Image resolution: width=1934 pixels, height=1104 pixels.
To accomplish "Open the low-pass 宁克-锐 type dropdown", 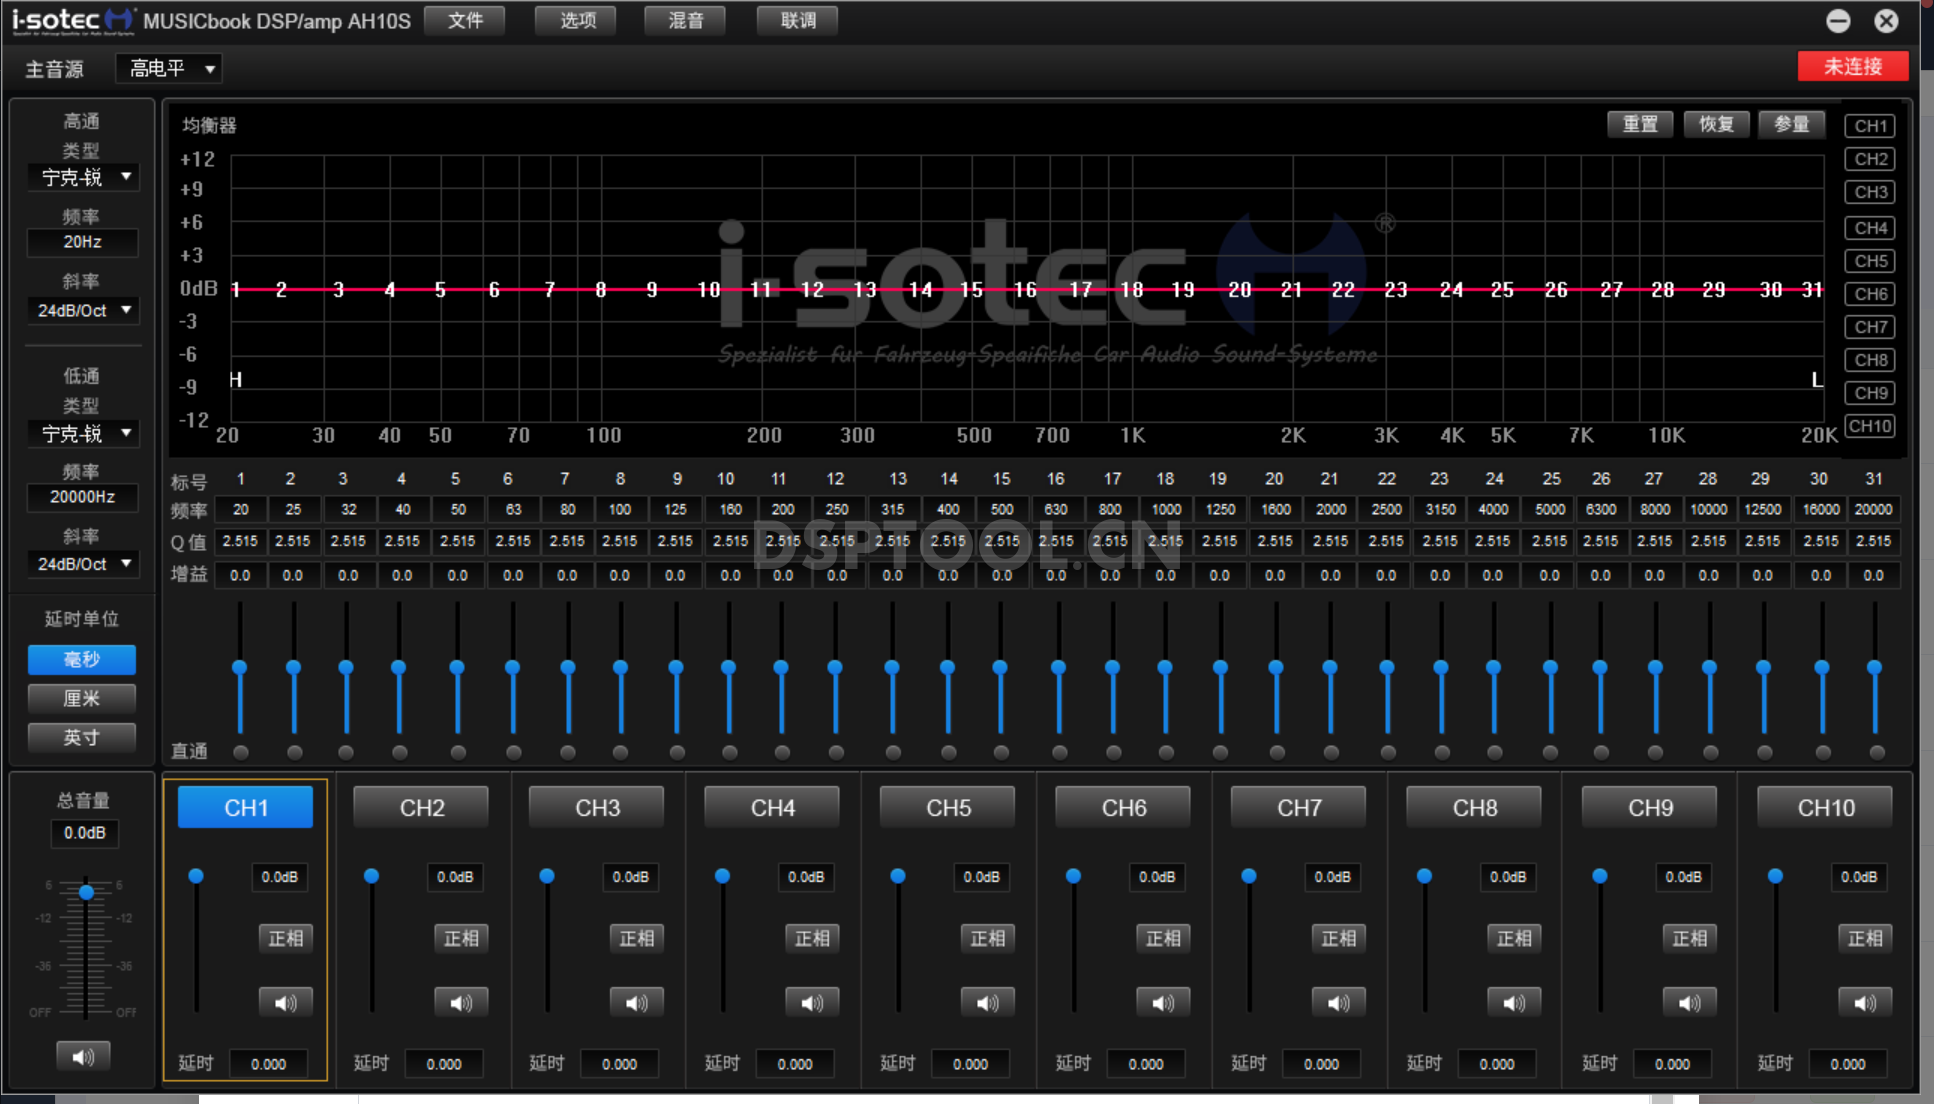I will click(83, 433).
